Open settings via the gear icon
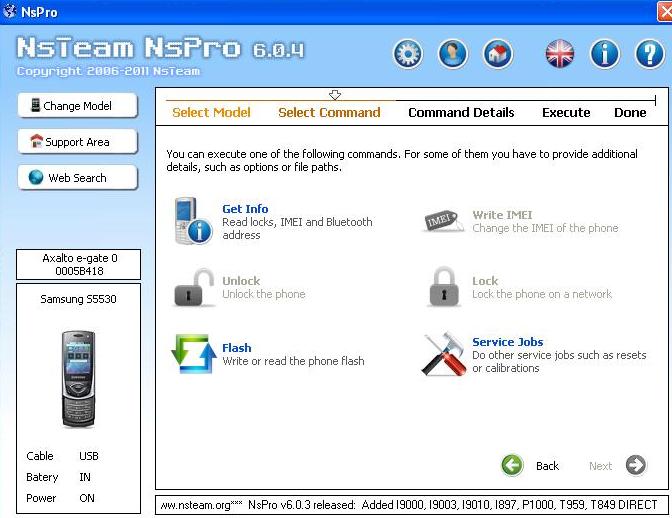672x518 pixels. [408, 54]
